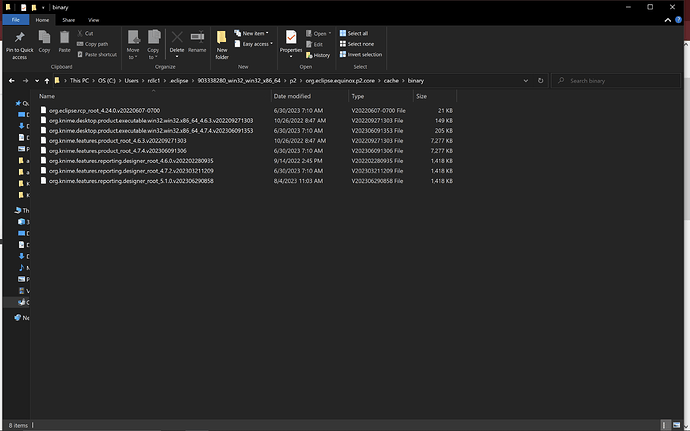
Task: Select reporting.designer_root_4.6.0 file
Action: pos(131,161)
